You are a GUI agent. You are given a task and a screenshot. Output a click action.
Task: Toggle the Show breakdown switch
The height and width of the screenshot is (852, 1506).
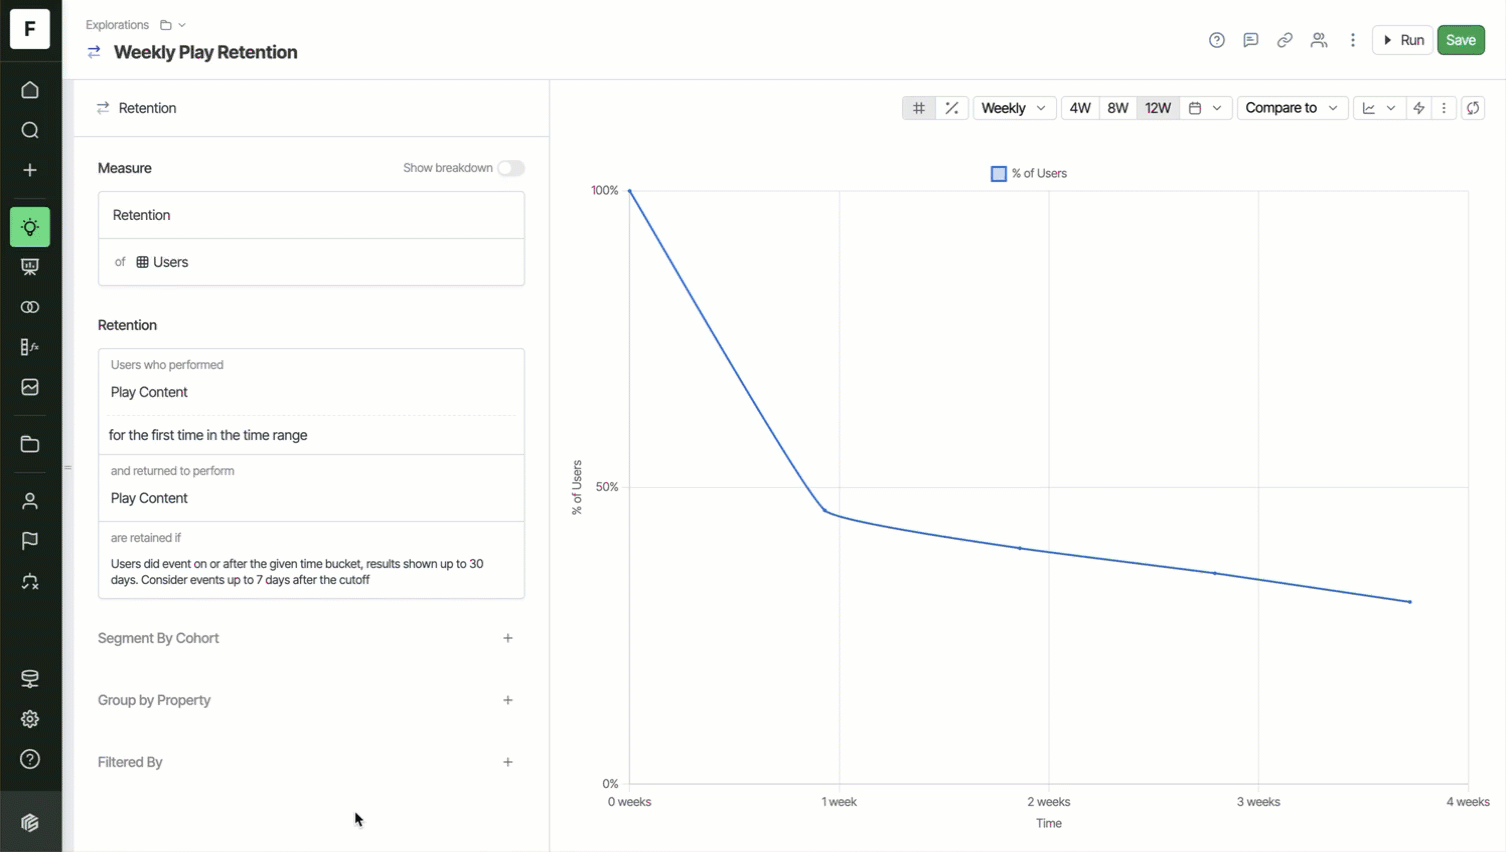[510, 168]
